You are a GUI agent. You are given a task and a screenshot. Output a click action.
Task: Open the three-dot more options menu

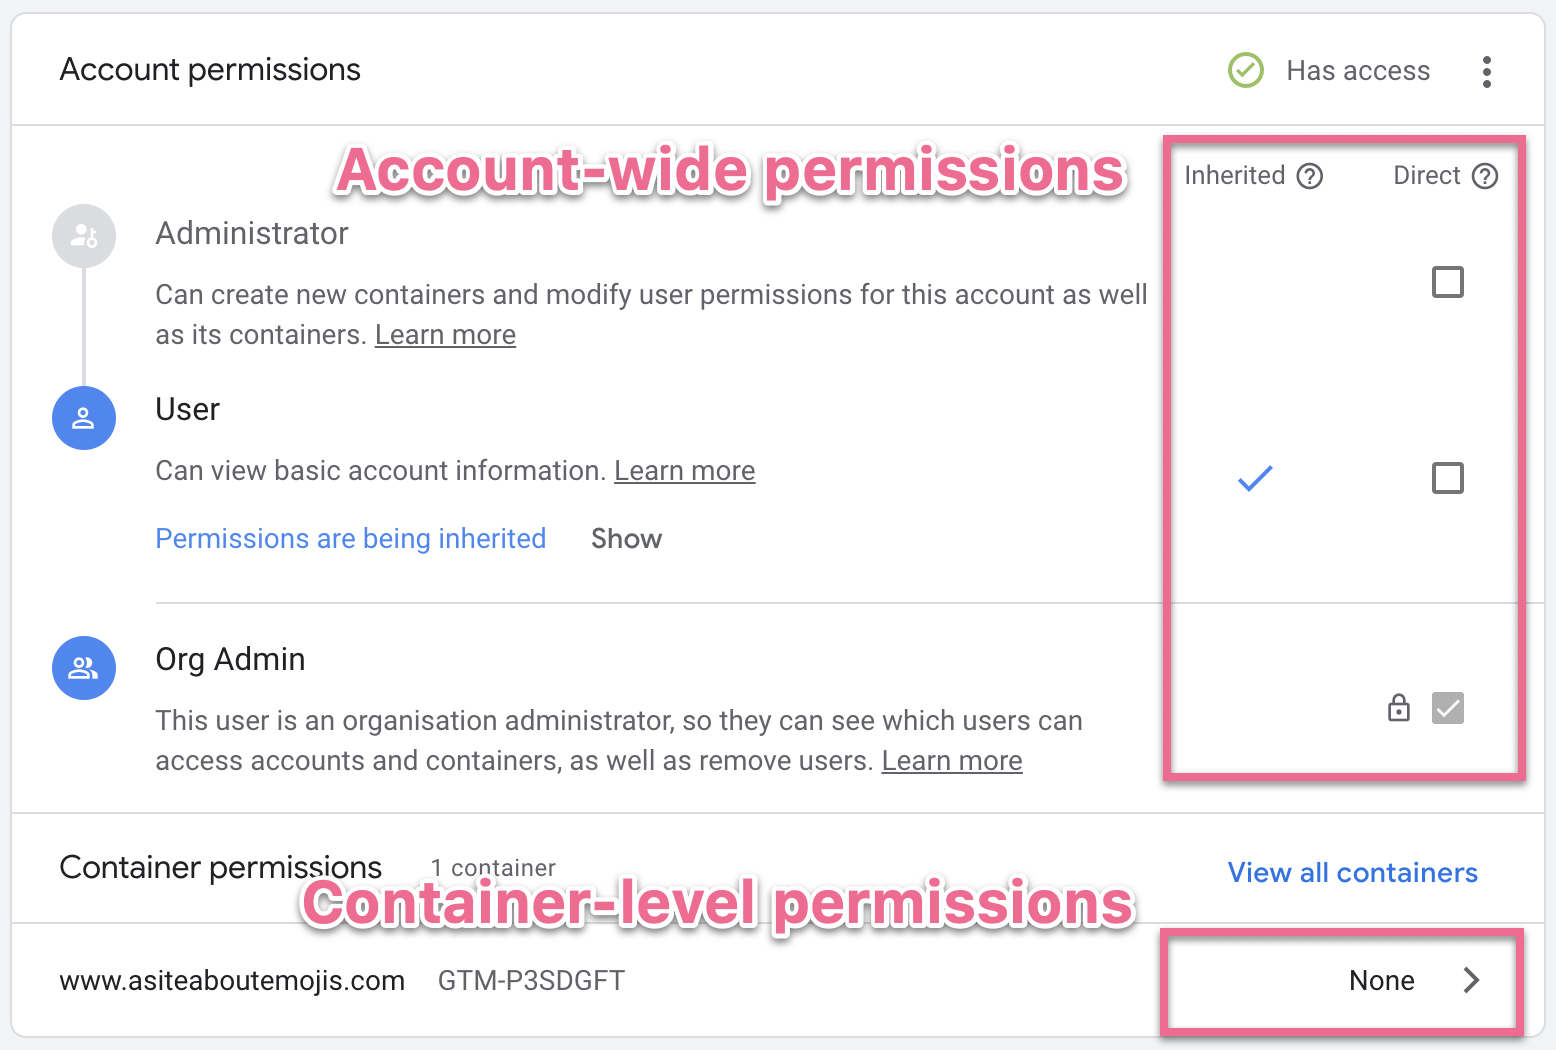pyautogui.click(x=1487, y=72)
